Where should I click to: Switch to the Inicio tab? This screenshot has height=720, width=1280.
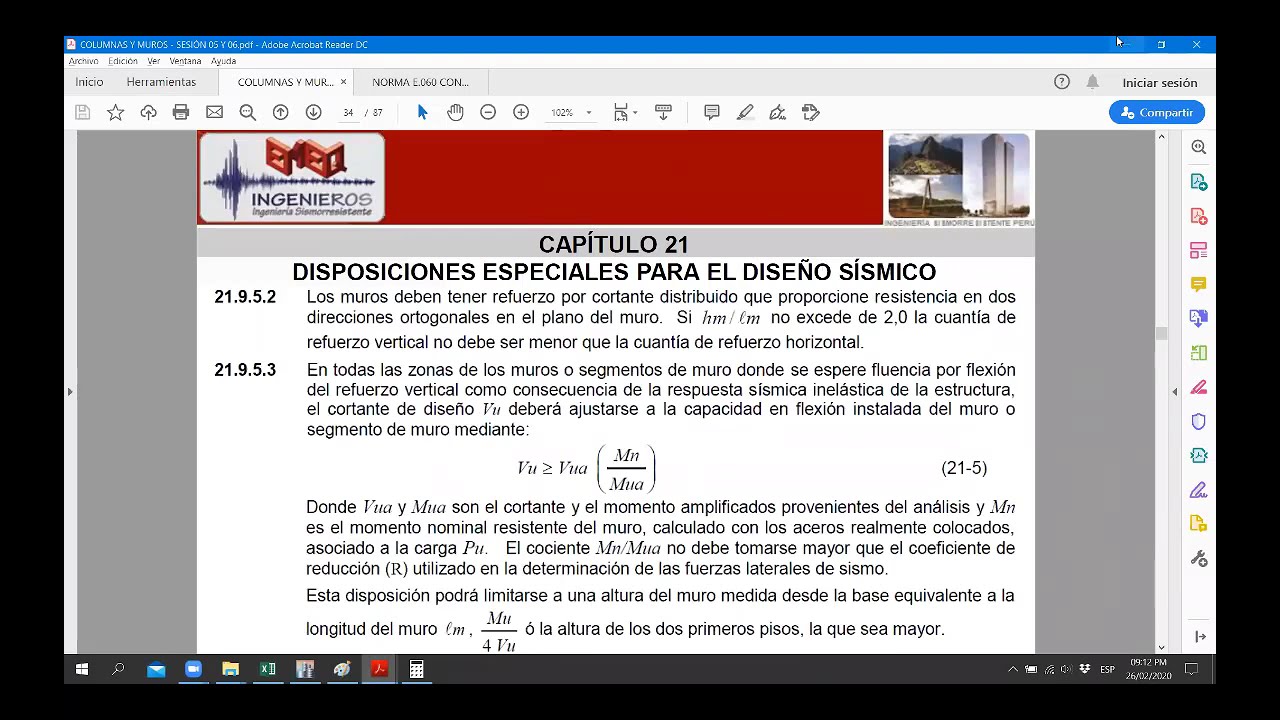89,82
